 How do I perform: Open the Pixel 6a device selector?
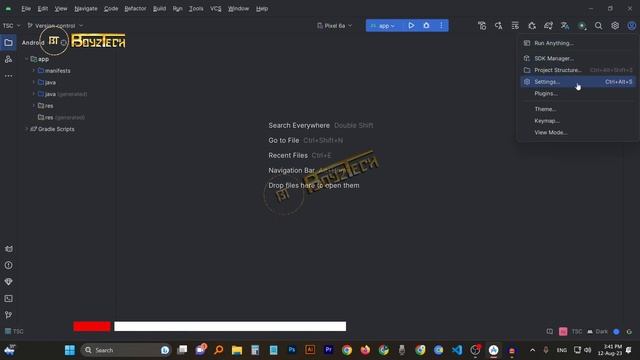(x=334, y=26)
